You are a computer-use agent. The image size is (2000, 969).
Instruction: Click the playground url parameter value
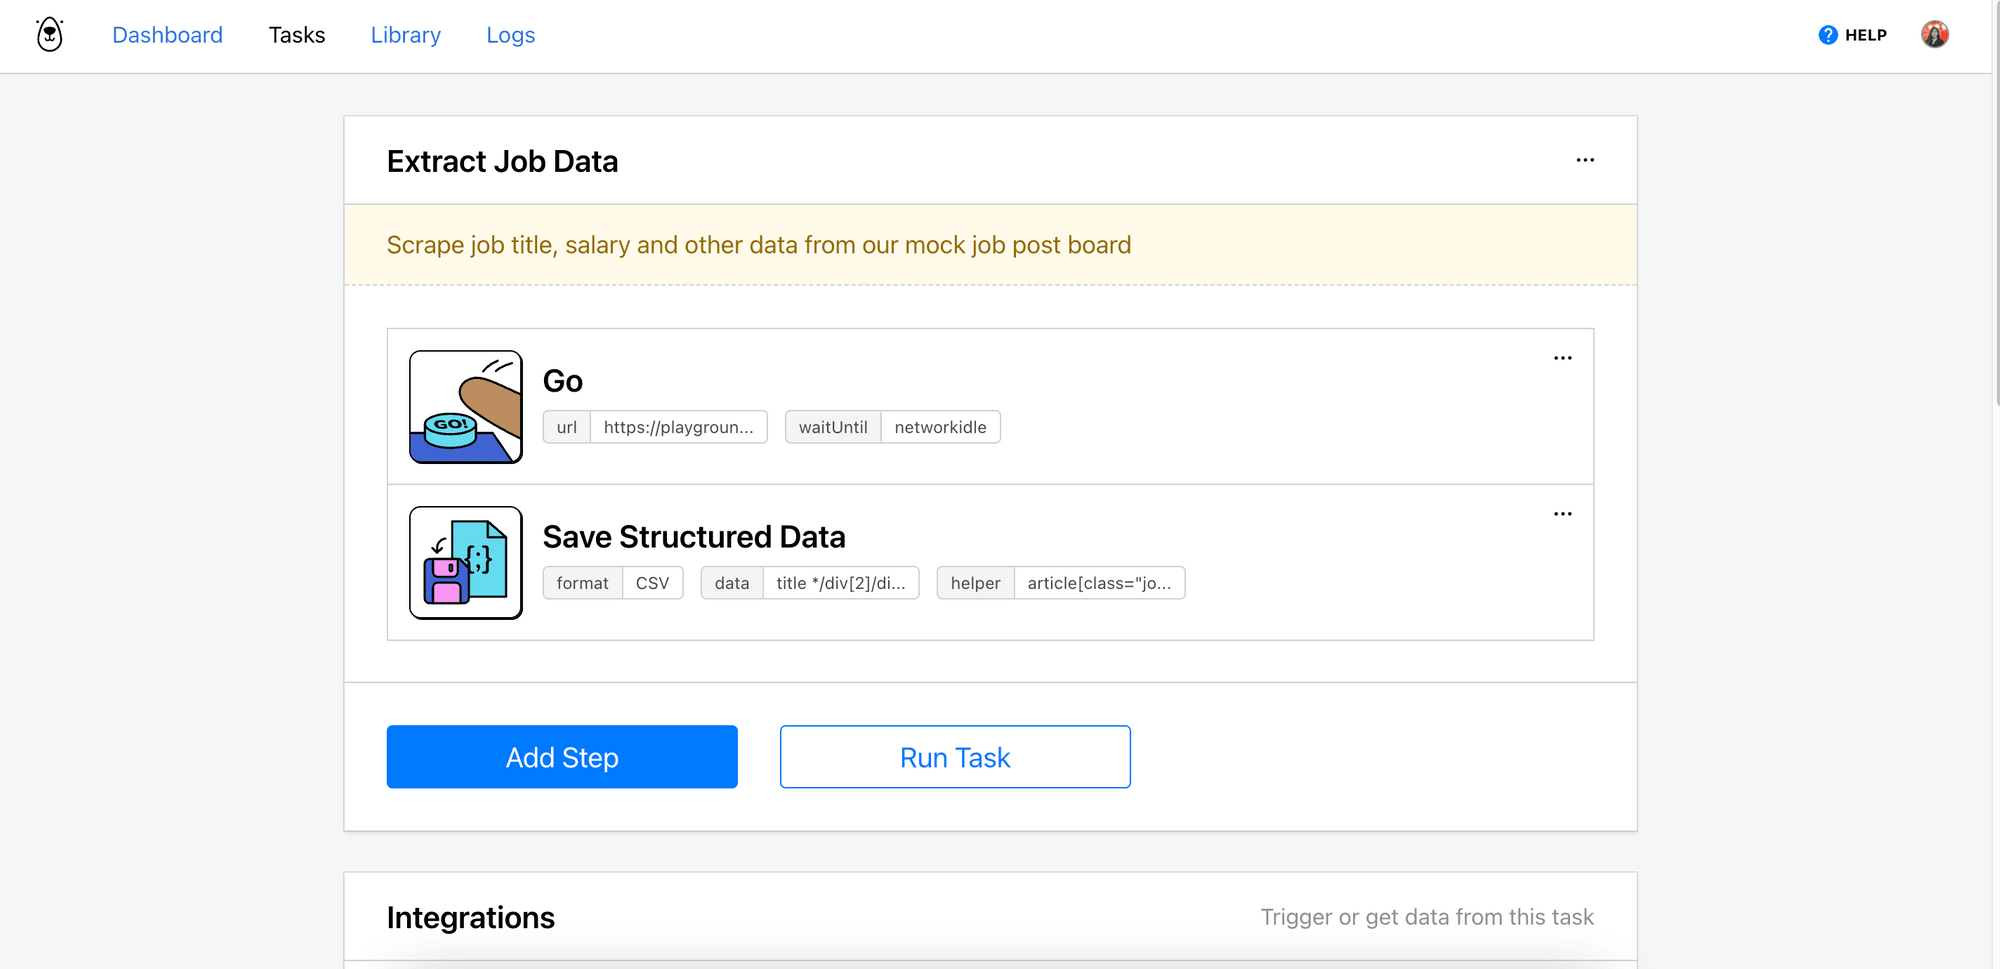[678, 427]
